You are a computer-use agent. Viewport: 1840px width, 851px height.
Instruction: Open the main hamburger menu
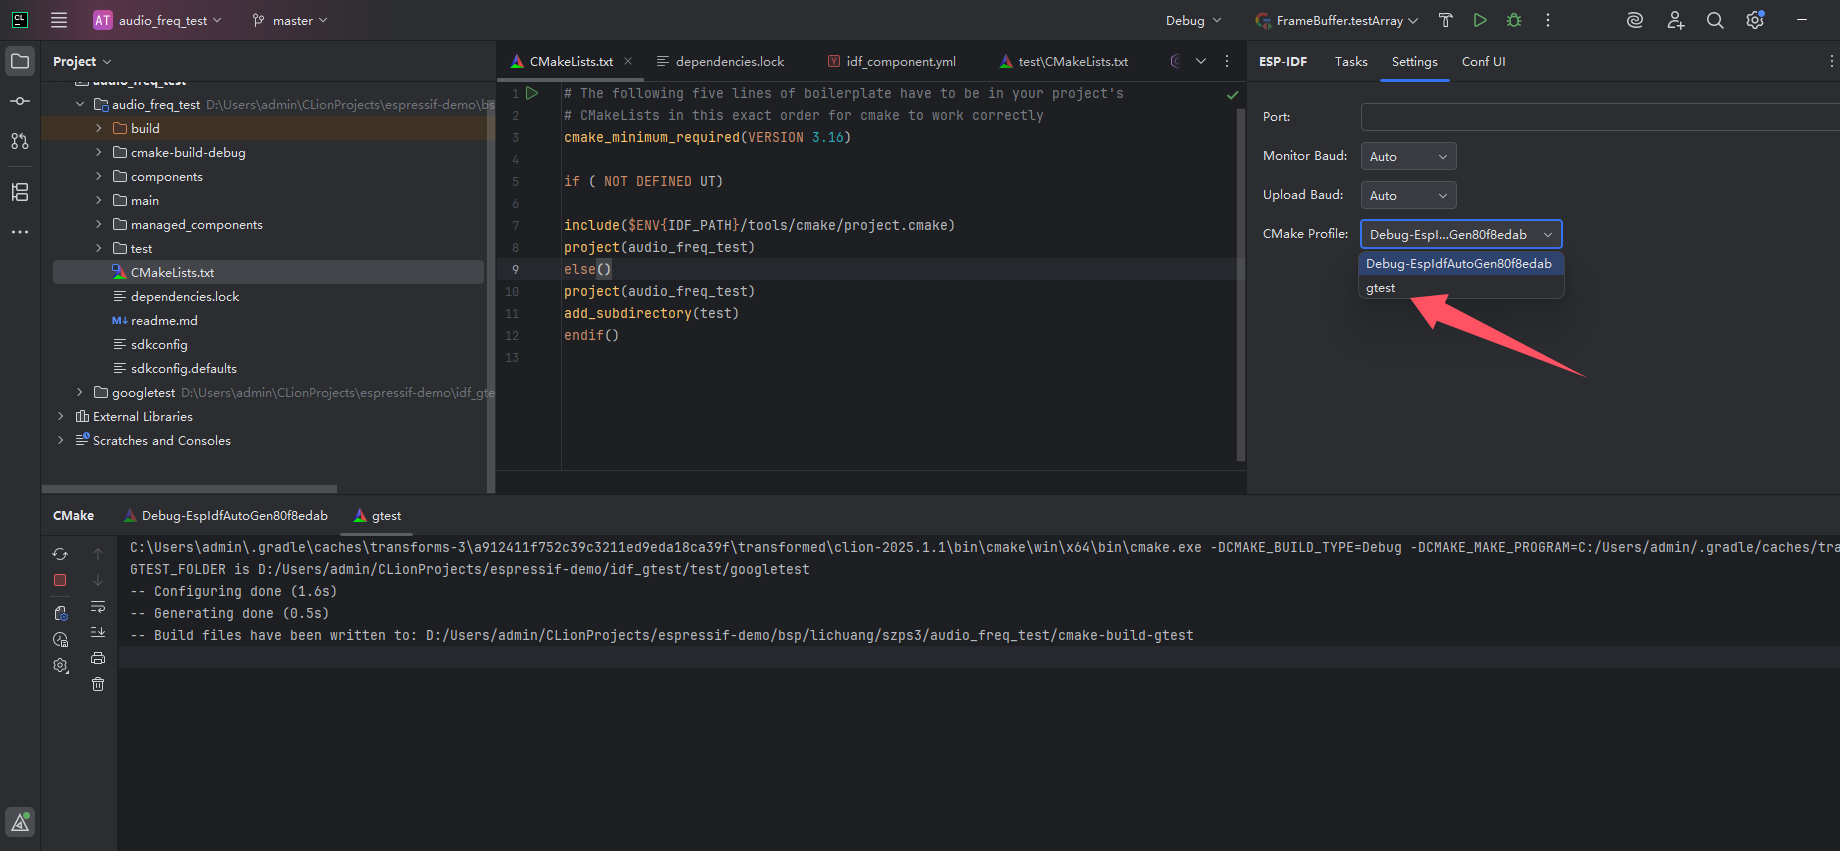(59, 20)
